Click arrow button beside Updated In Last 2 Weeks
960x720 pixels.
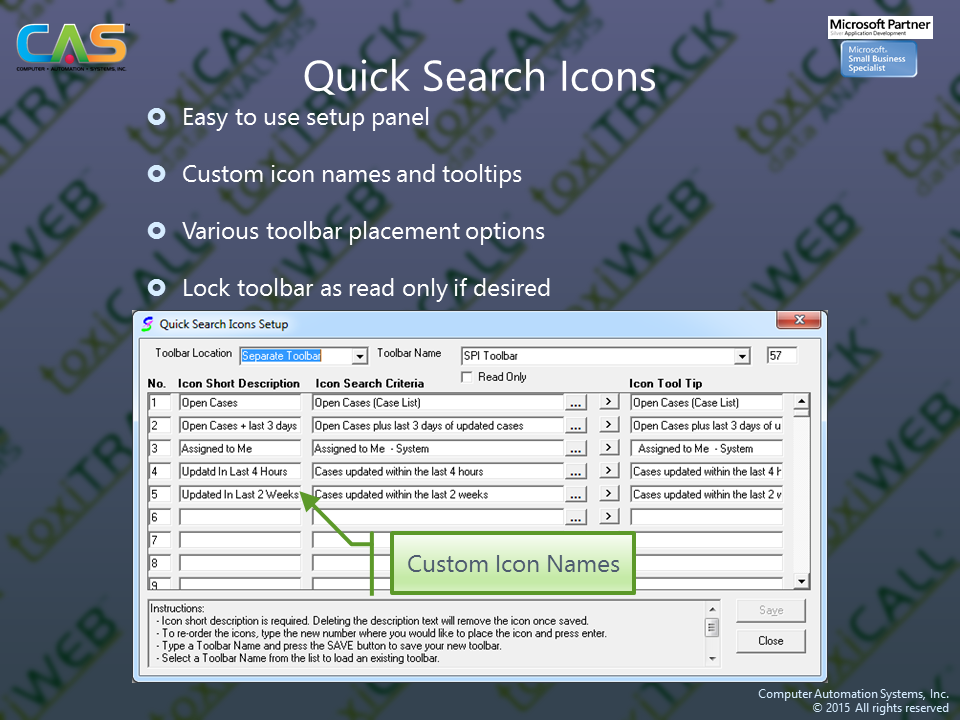click(608, 495)
